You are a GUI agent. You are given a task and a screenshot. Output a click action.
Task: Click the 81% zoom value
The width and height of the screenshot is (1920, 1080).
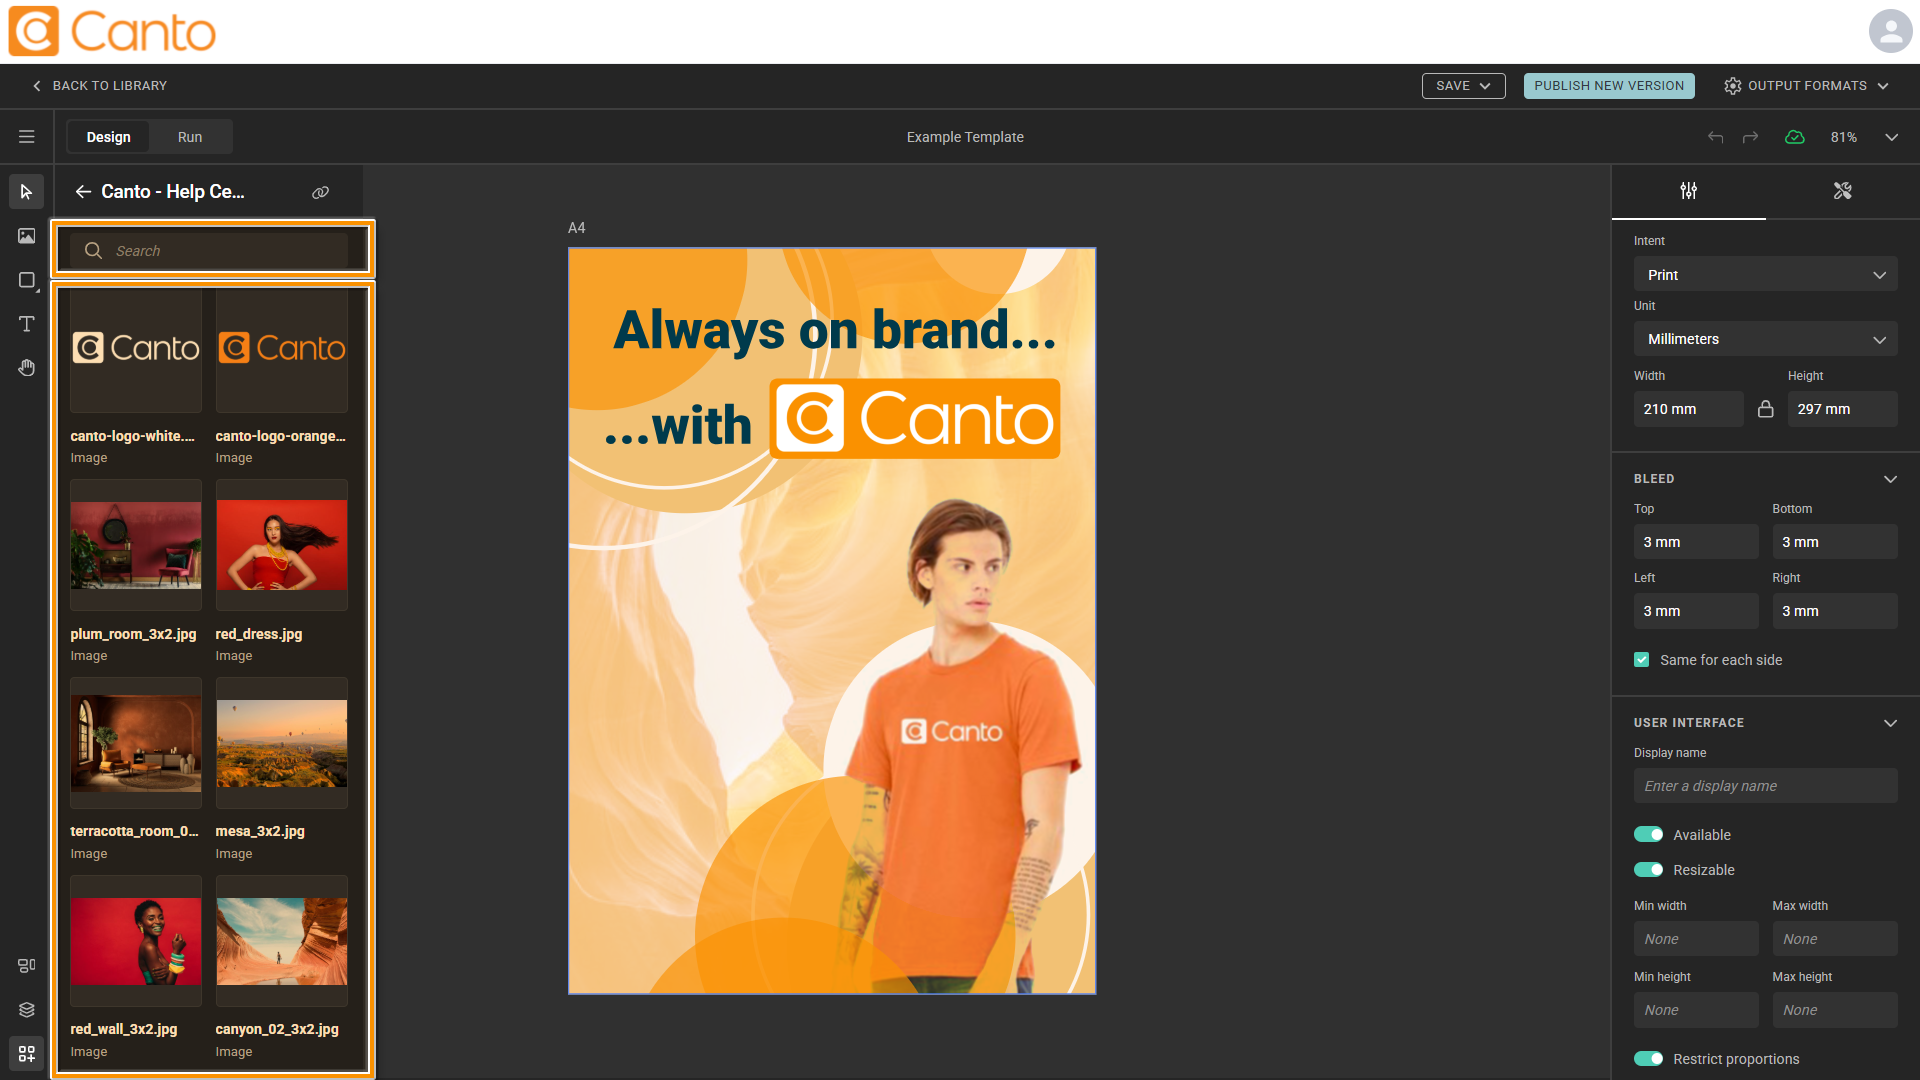(x=1843, y=137)
